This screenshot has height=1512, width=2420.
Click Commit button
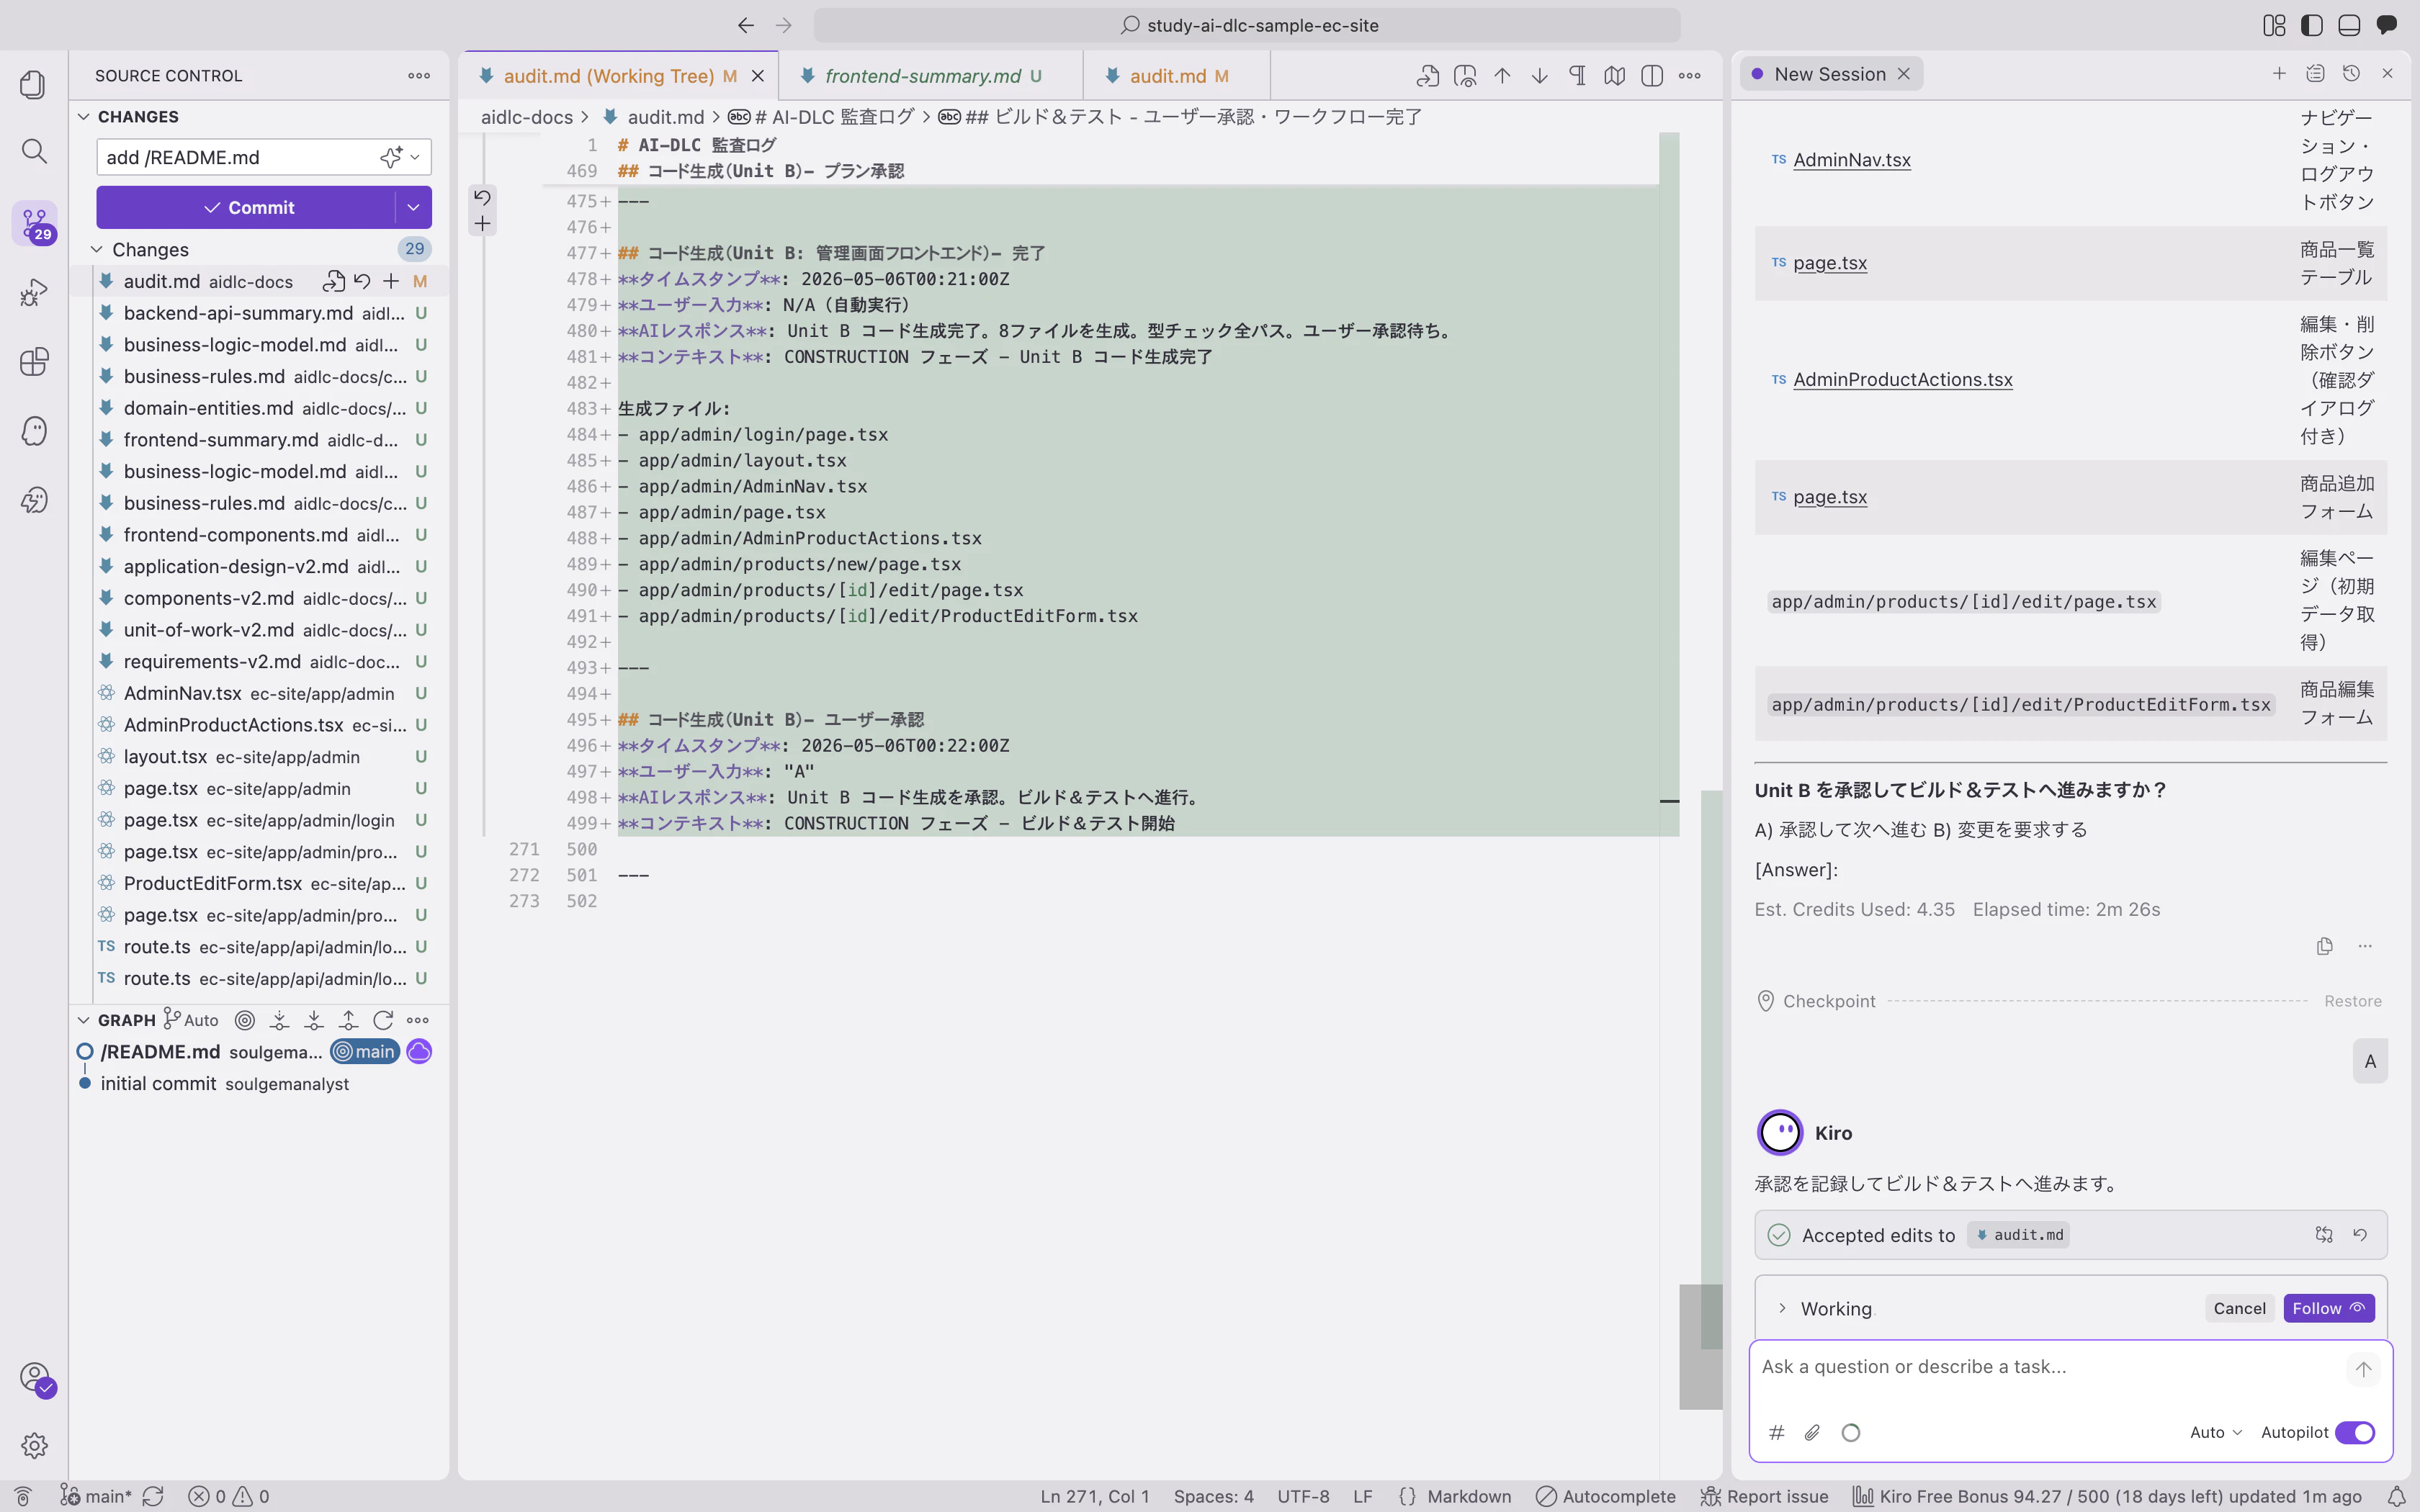(248, 208)
